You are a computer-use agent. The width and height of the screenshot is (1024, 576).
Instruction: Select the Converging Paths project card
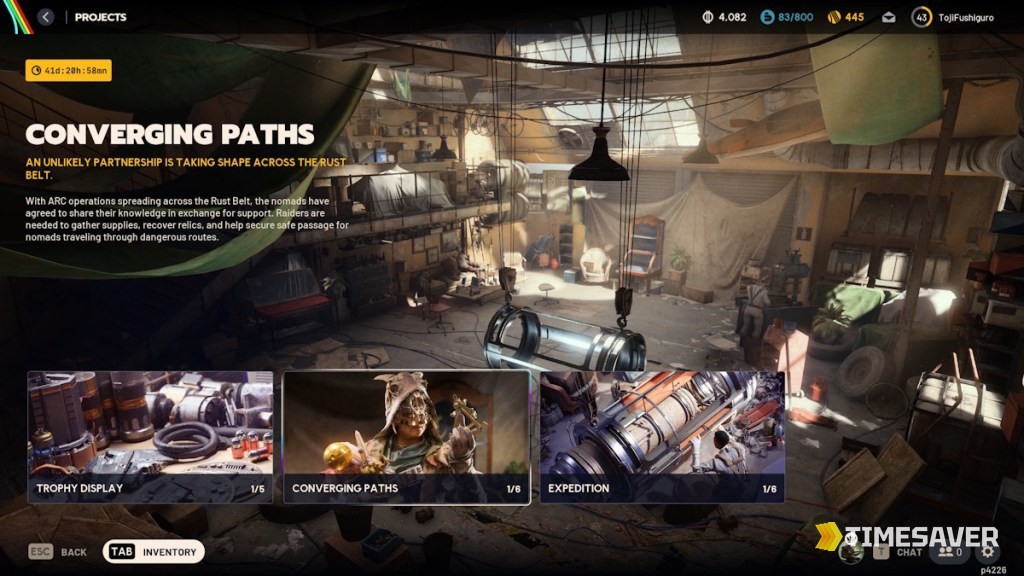[x=406, y=437]
